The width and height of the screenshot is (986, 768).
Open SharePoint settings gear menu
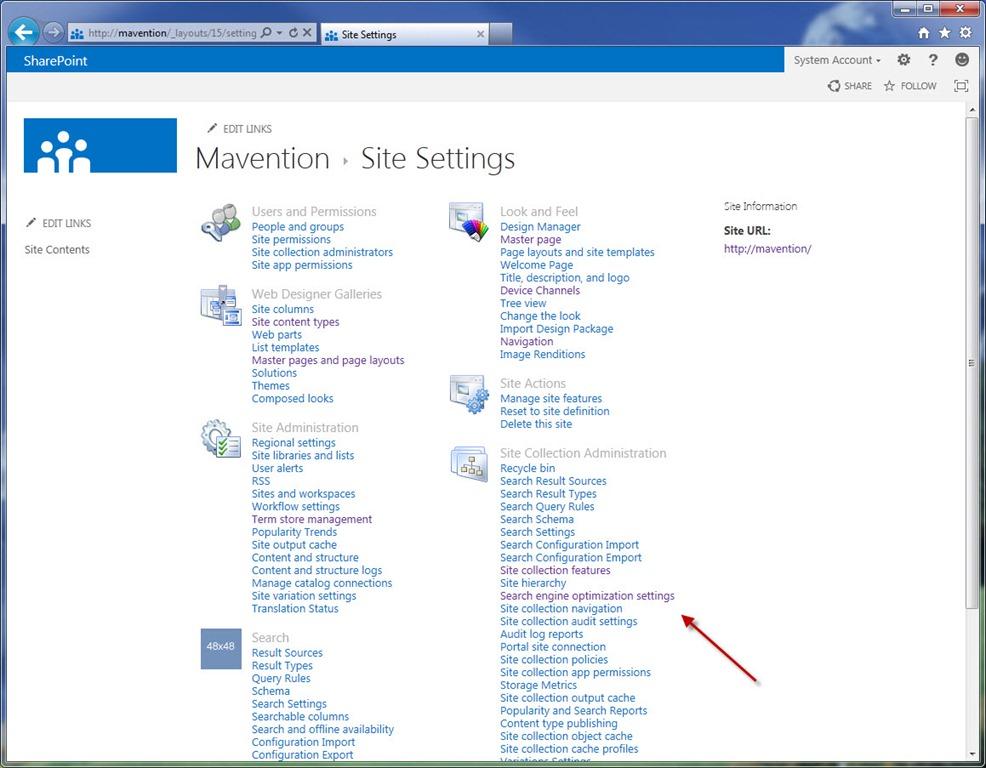point(904,60)
